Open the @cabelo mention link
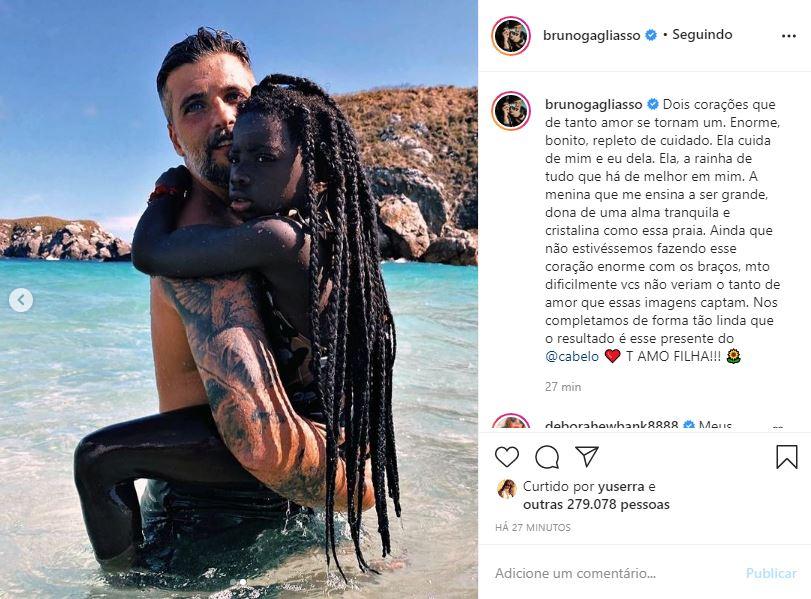 (572, 356)
